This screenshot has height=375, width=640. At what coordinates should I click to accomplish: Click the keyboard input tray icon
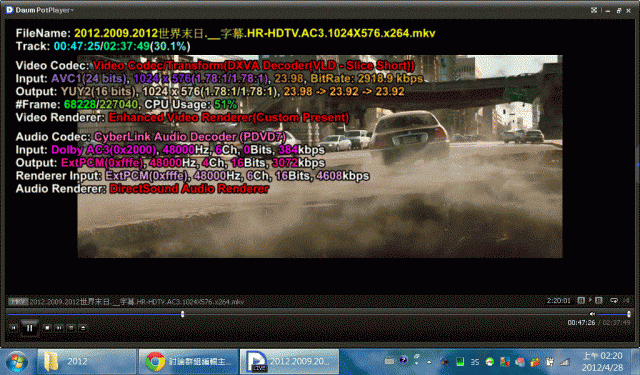[389, 361]
